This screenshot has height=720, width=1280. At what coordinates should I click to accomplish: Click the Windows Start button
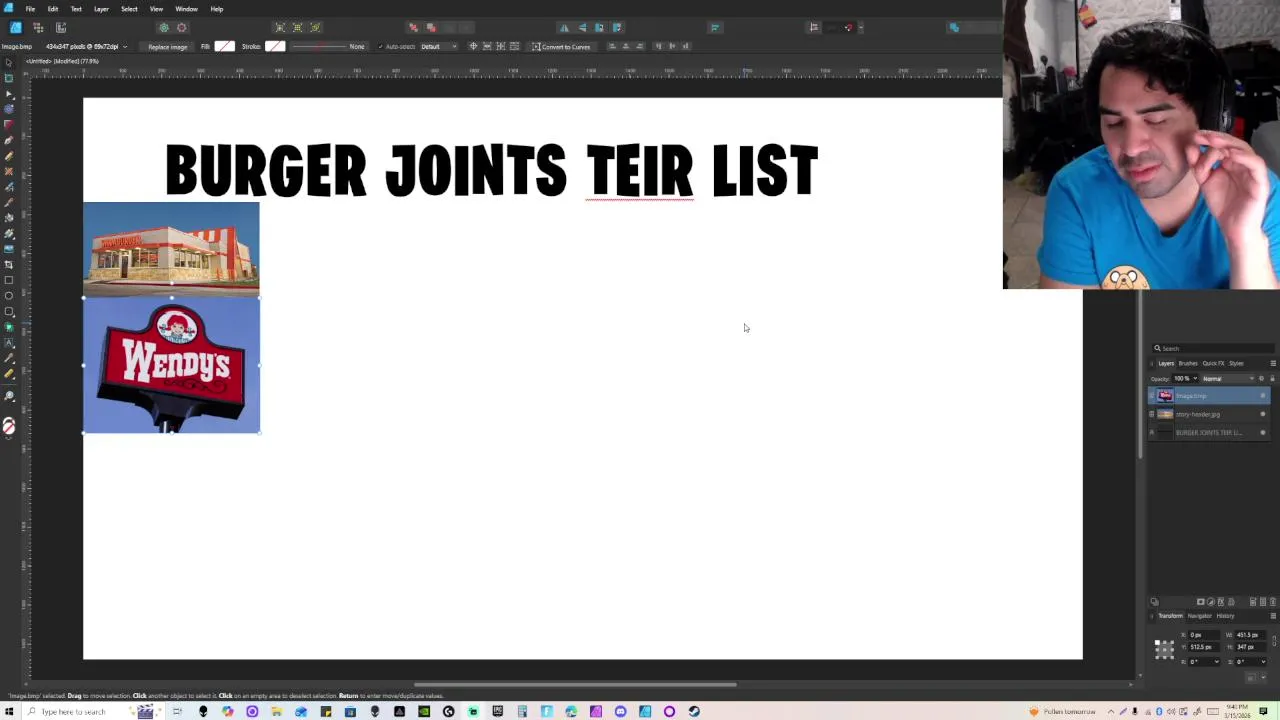pyautogui.click(x=9, y=712)
